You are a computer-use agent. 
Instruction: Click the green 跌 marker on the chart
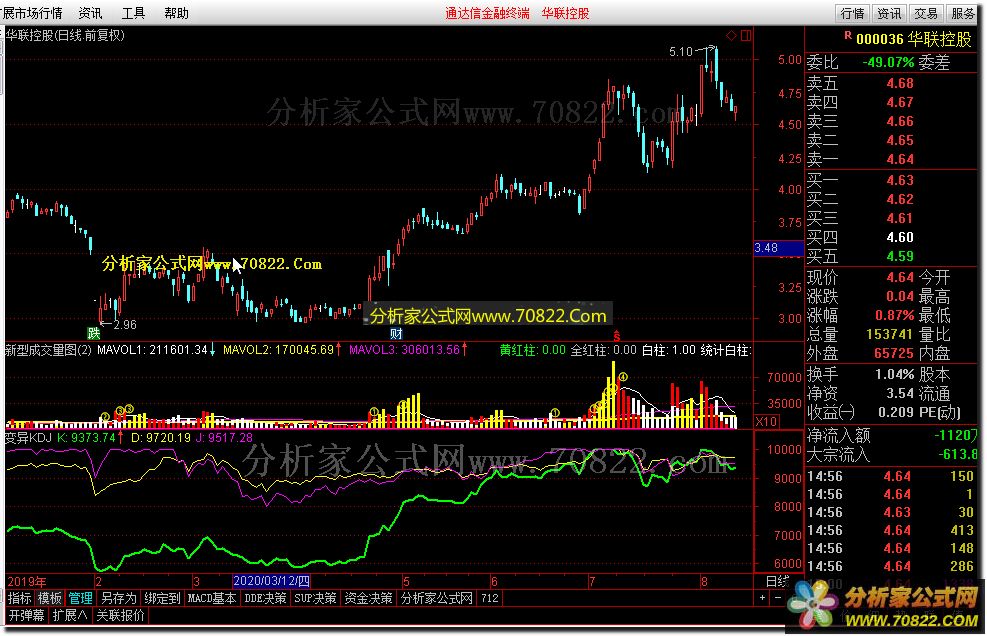tap(94, 333)
